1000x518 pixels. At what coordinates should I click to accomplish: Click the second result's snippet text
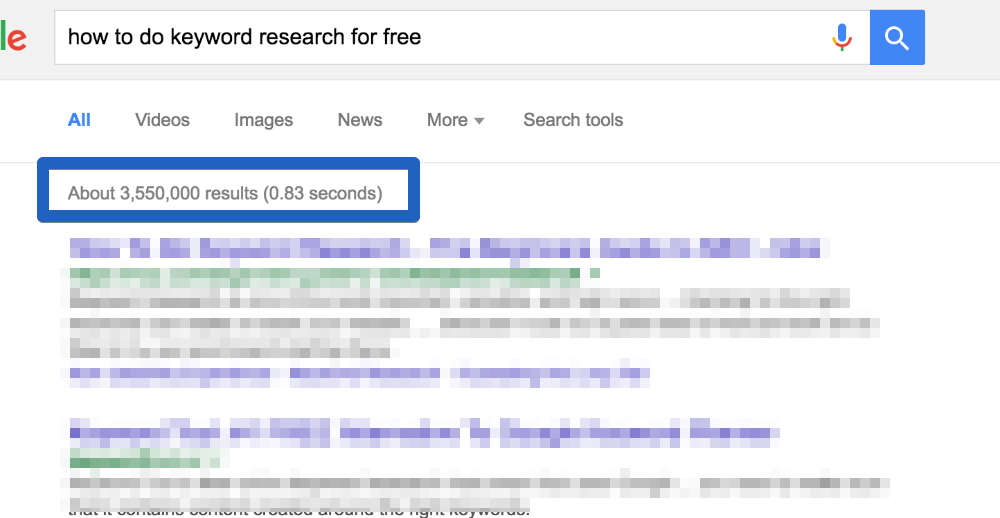478,494
